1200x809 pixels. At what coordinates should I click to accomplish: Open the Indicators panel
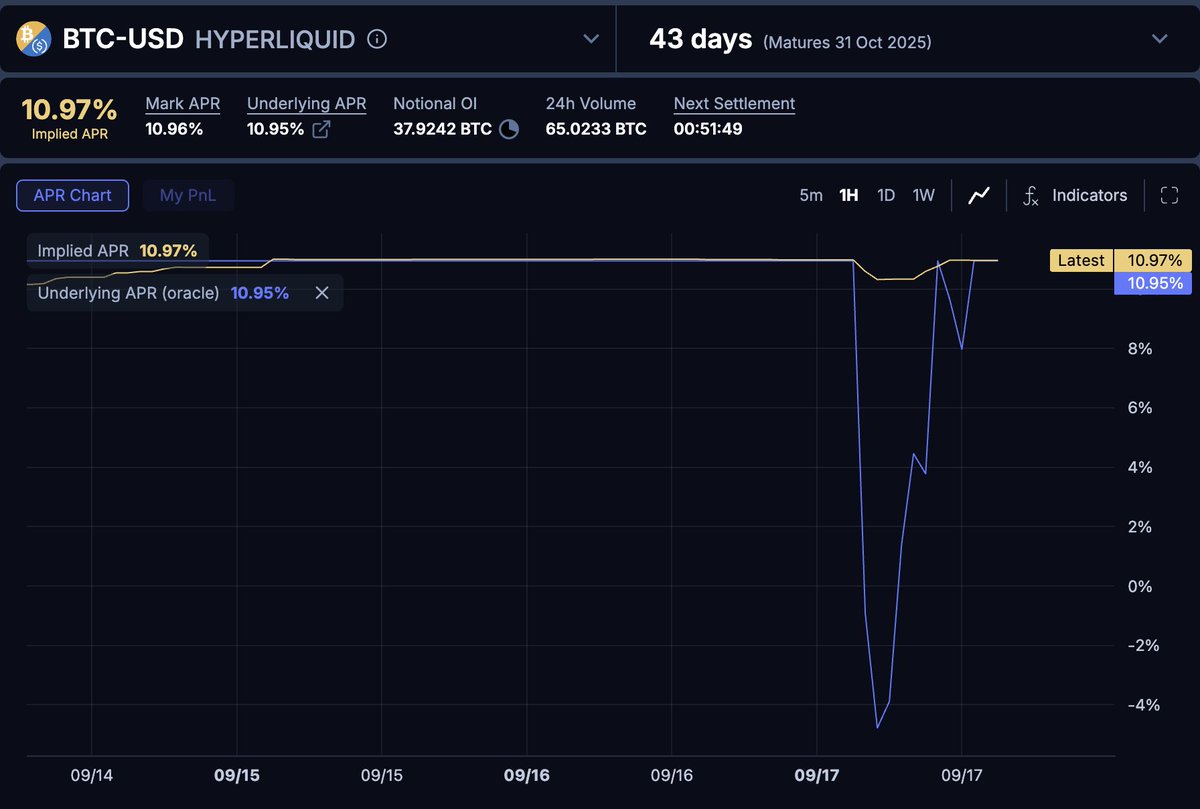[1089, 195]
